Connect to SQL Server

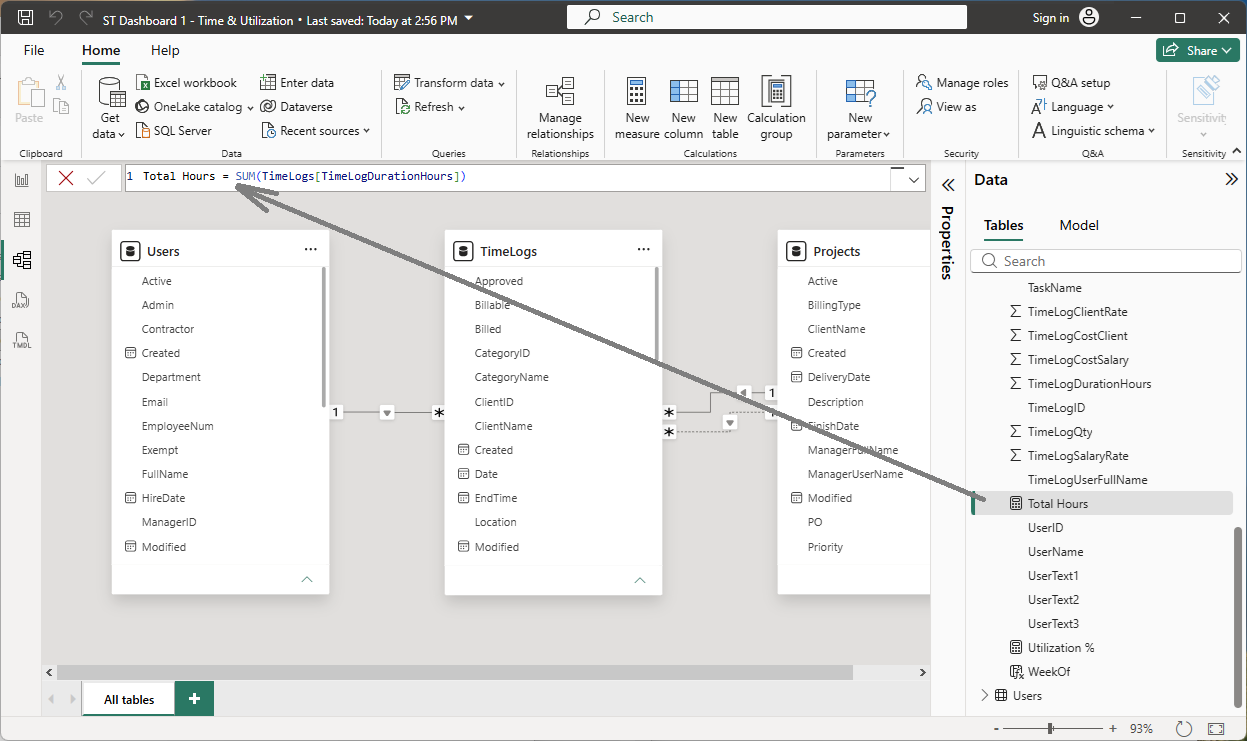click(x=173, y=131)
